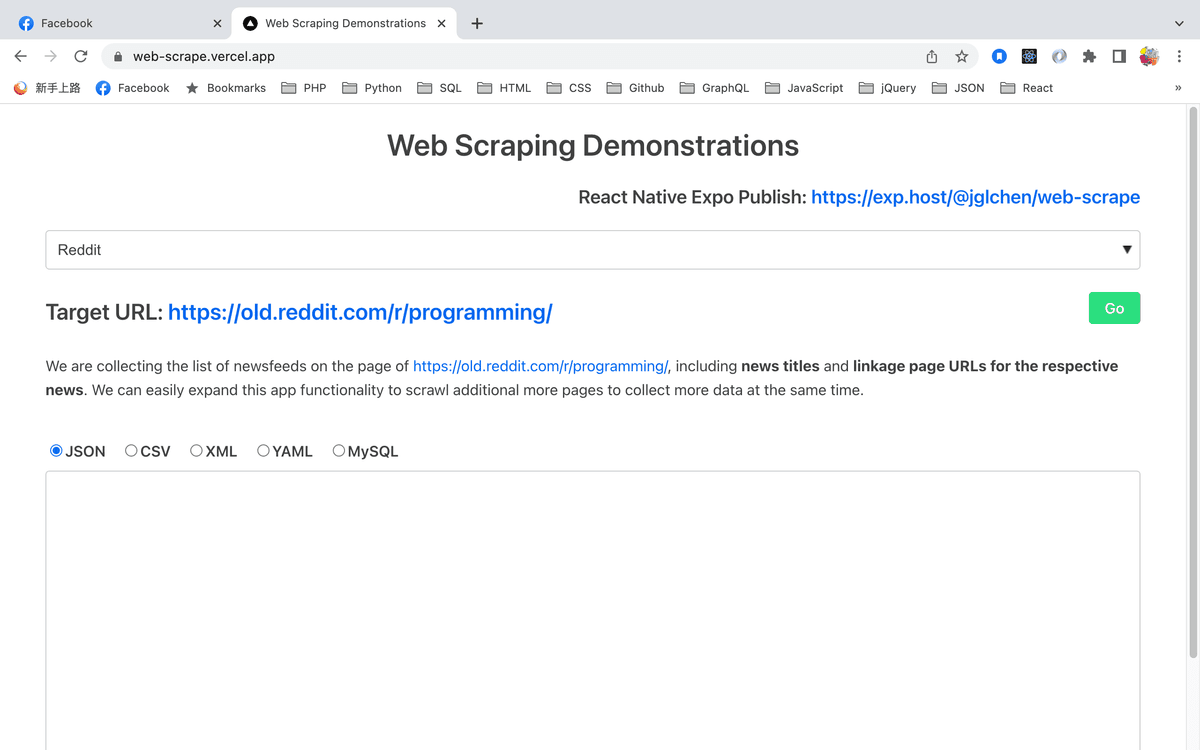The height and width of the screenshot is (750, 1200).
Task: Open the Github bookmarks folder
Action: pos(635,88)
